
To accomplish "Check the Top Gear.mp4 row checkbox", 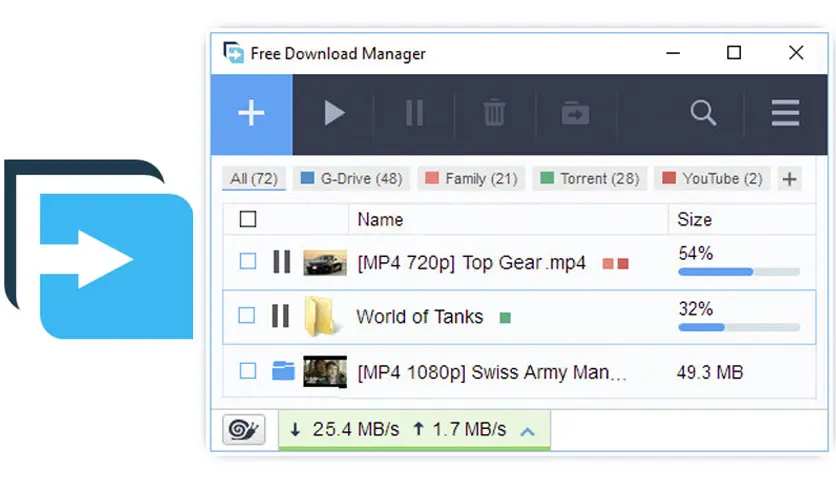I will point(248,262).
